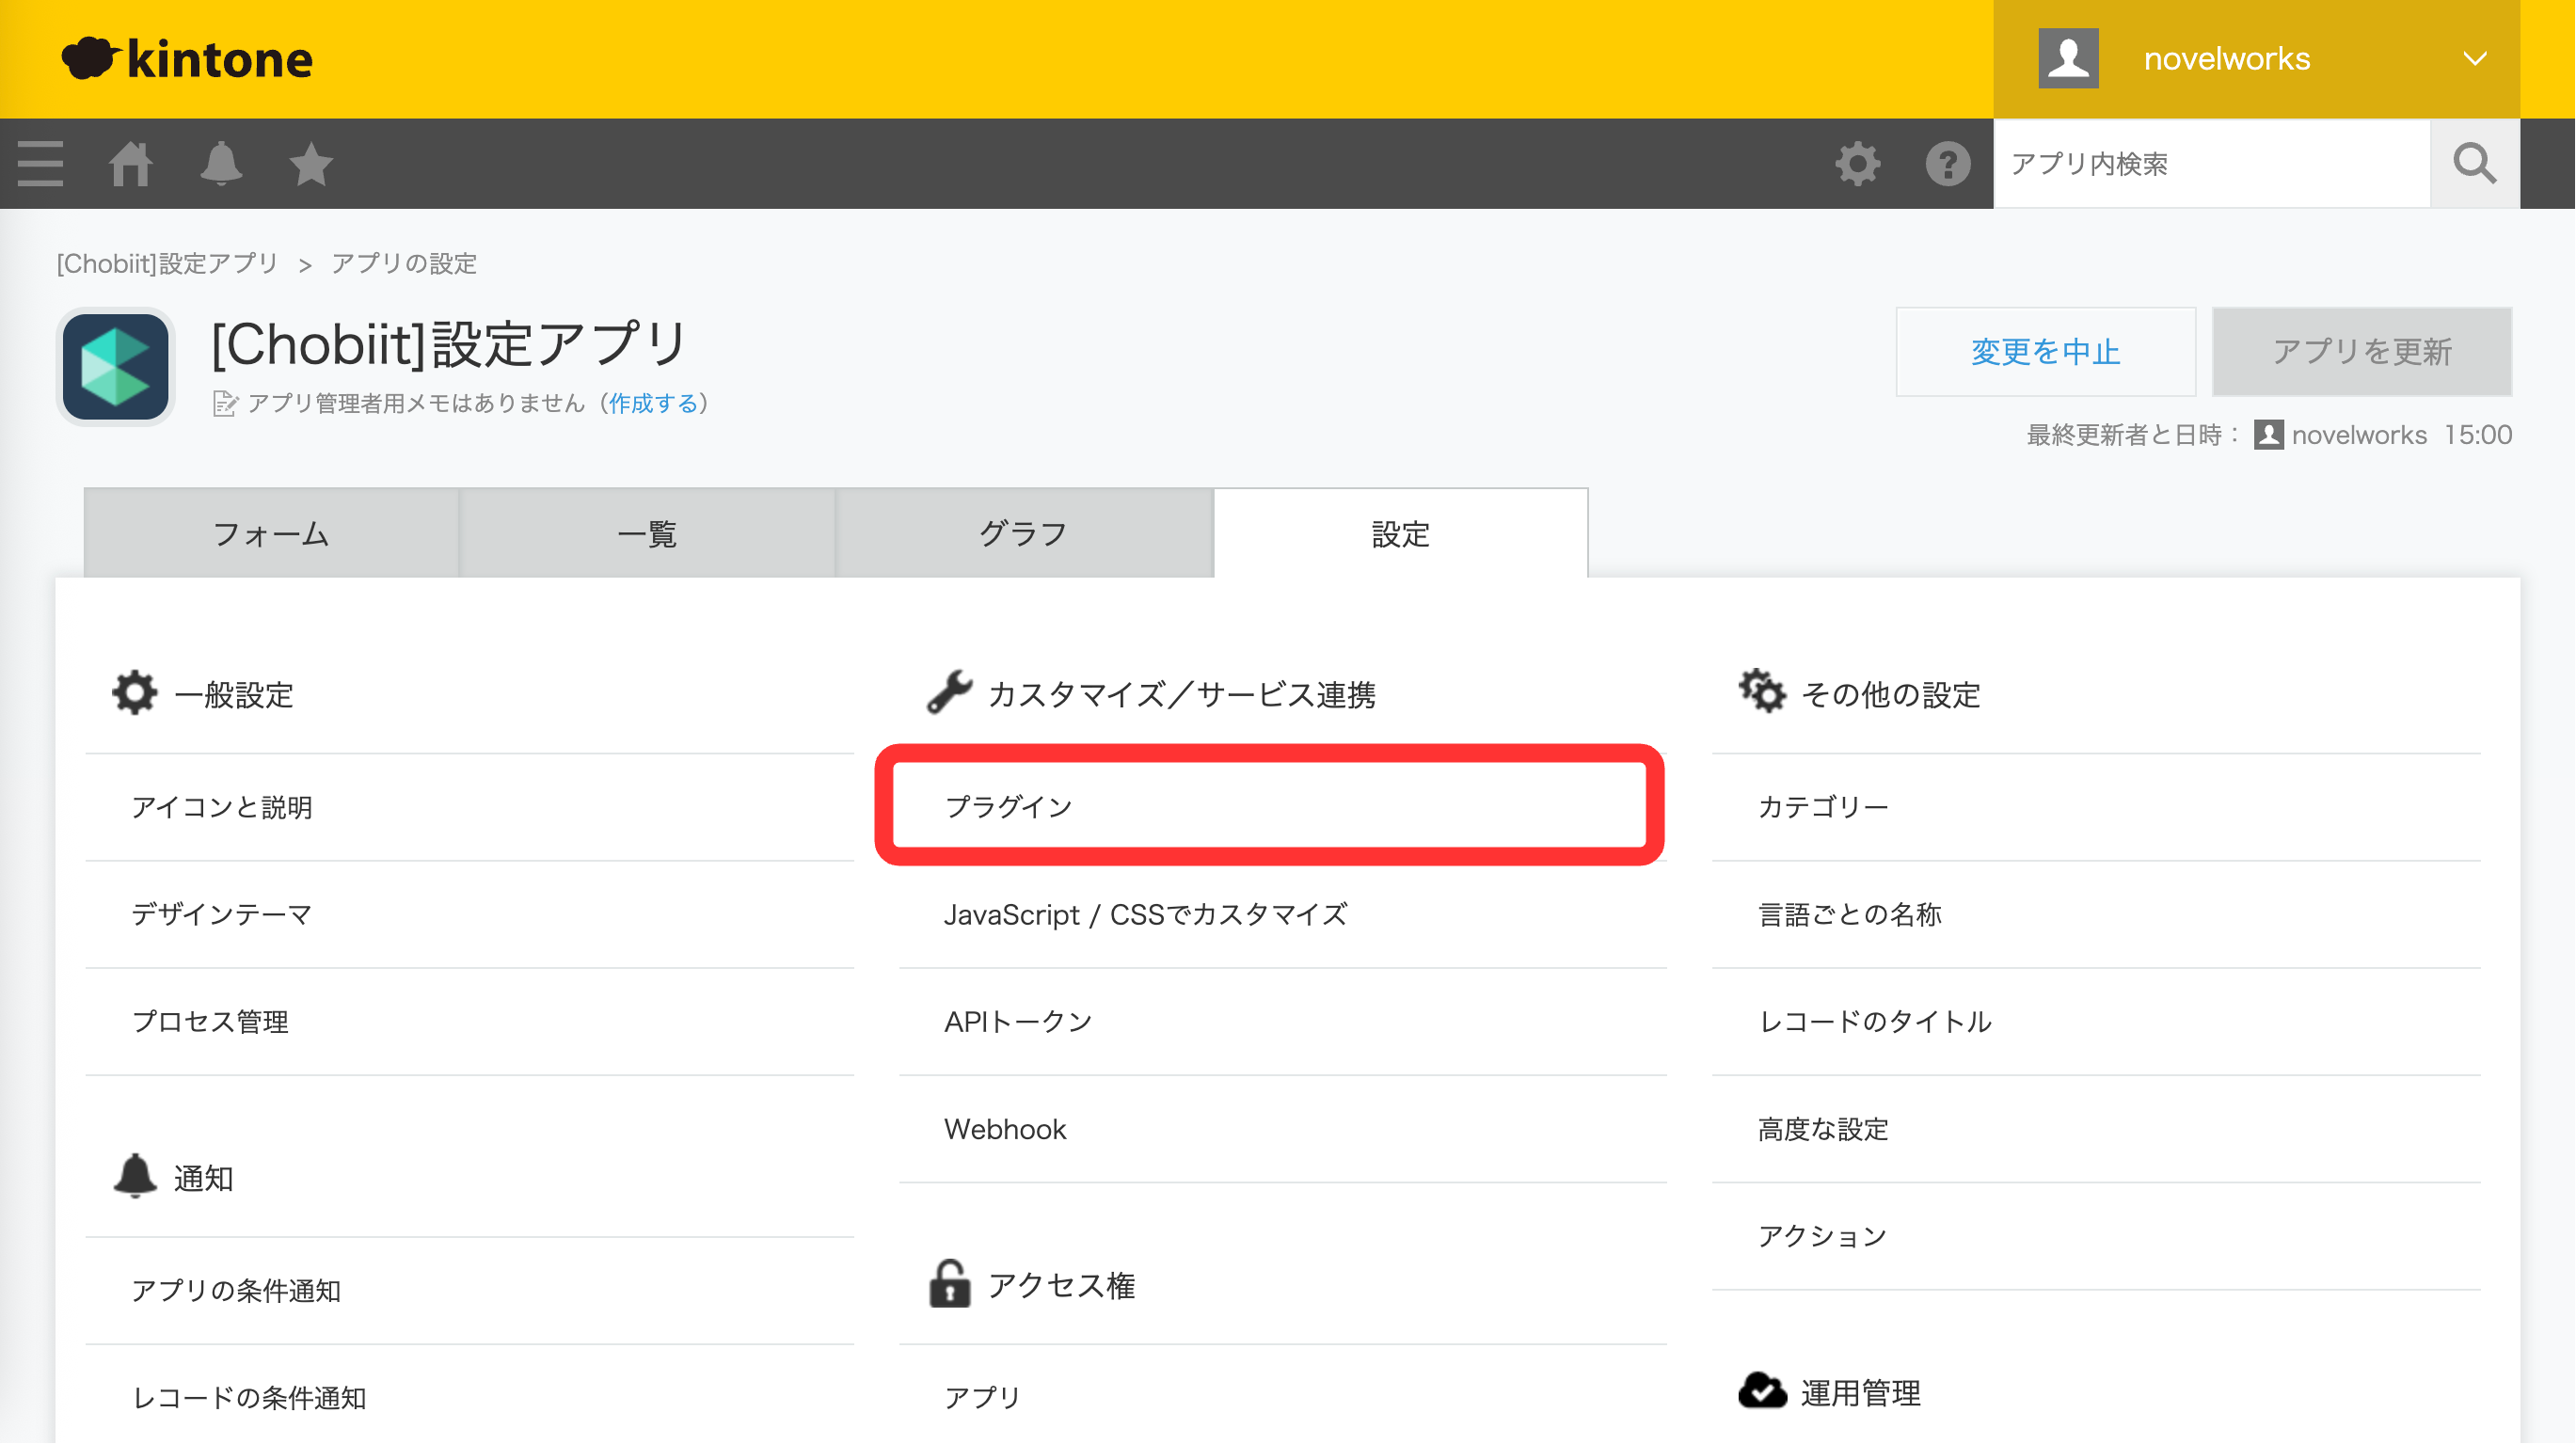Click the アプリを更新 button
The width and height of the screenshot is (2576, 1444).
(x=2362, y=352)
